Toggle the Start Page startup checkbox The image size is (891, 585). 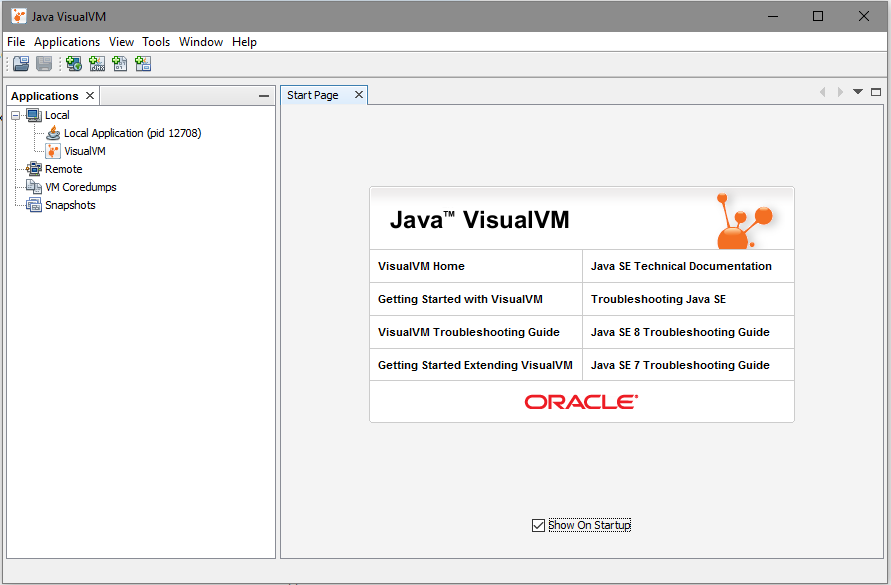click(x=538, y=524)
